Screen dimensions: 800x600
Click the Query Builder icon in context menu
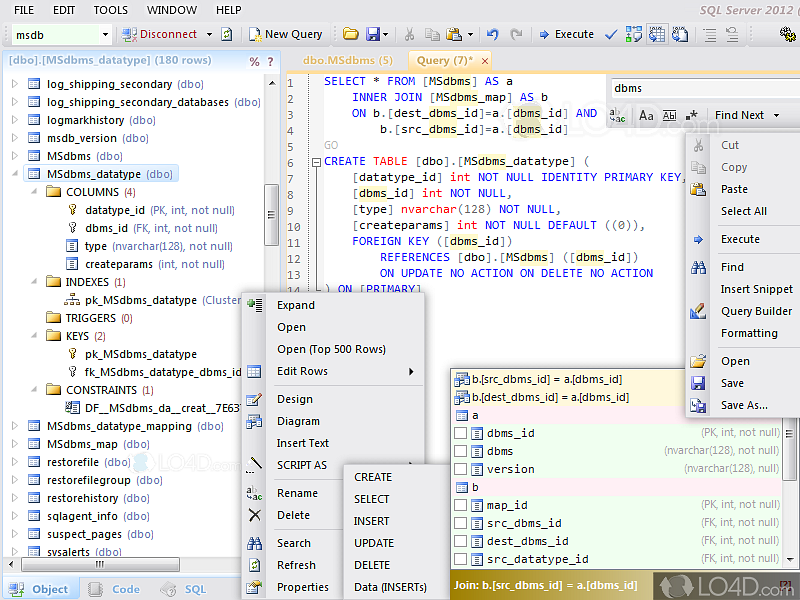pos(698,311)
